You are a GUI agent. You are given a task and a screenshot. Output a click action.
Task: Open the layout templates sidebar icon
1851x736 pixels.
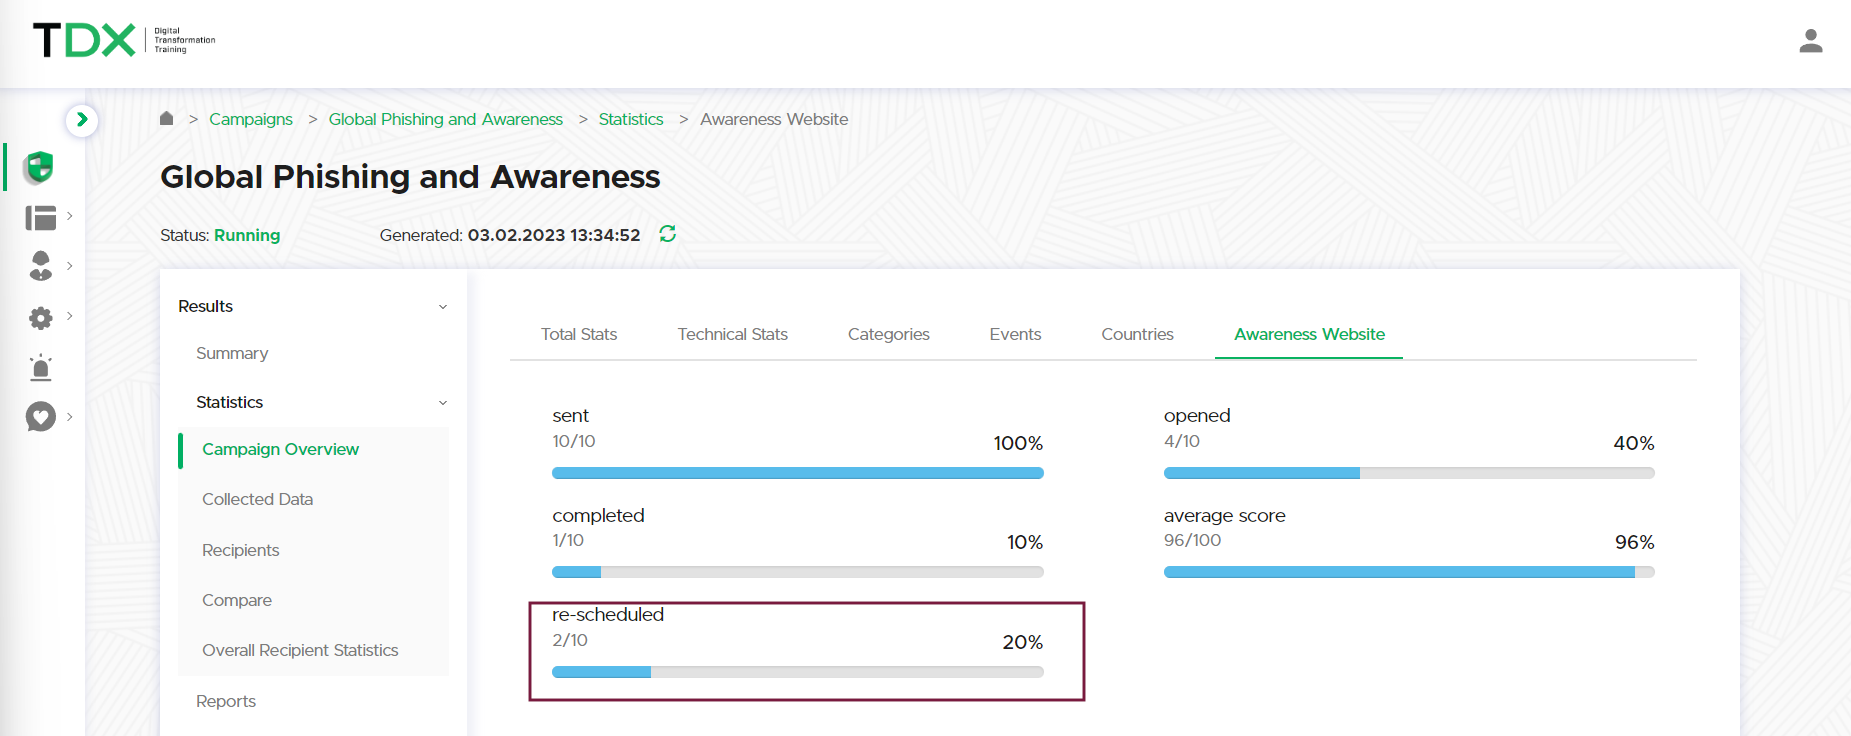[x=40, y=217]
